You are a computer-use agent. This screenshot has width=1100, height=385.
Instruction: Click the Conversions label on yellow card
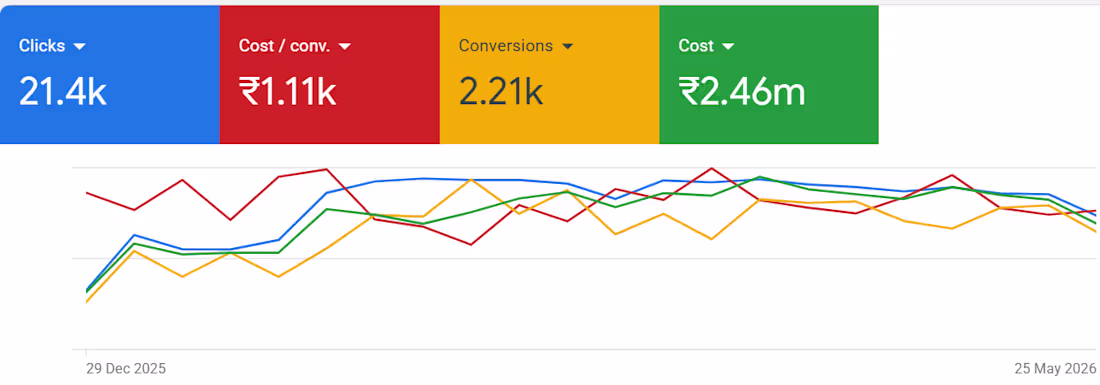506,46
